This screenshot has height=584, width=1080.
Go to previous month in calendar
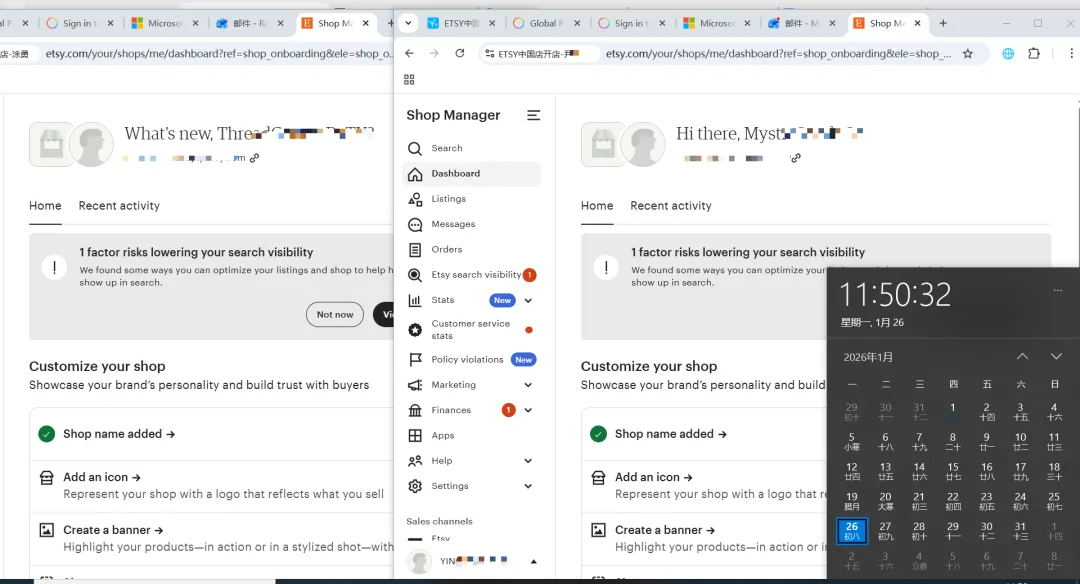pos(1022,357)
